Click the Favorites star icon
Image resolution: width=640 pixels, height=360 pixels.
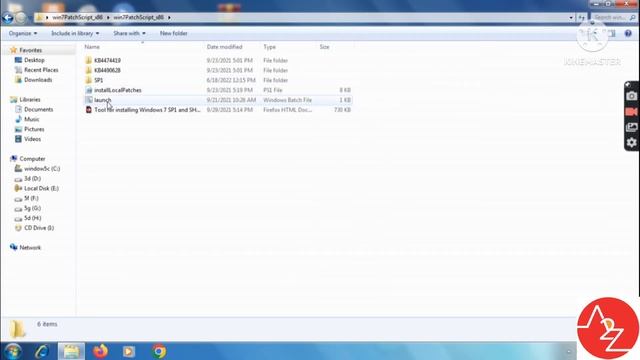13,50
